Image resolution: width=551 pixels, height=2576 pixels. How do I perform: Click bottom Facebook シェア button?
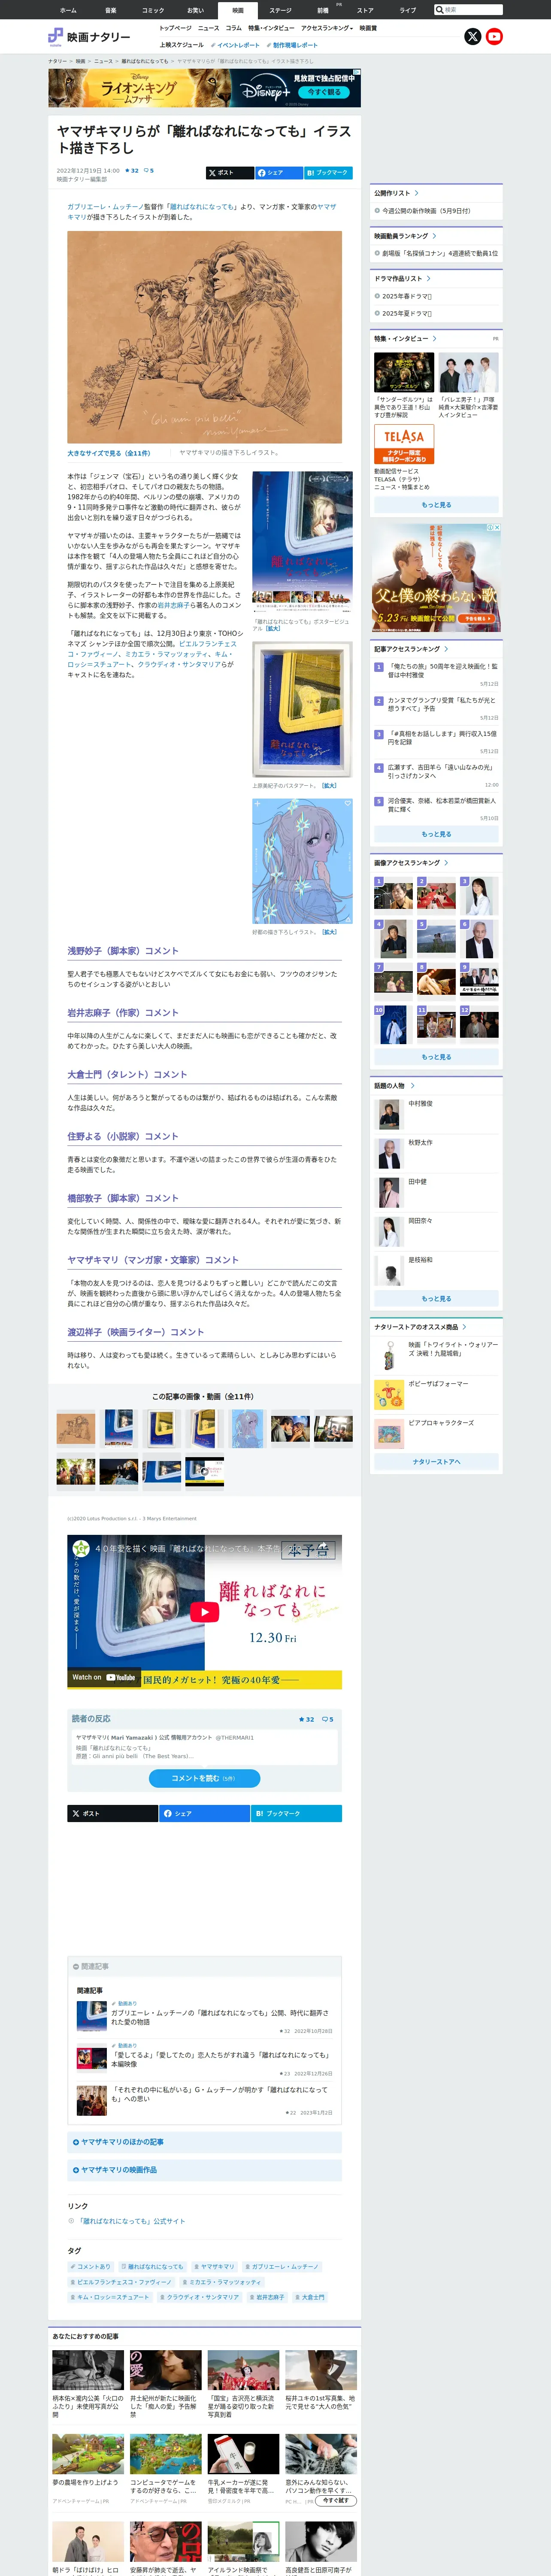(204, 1813)
